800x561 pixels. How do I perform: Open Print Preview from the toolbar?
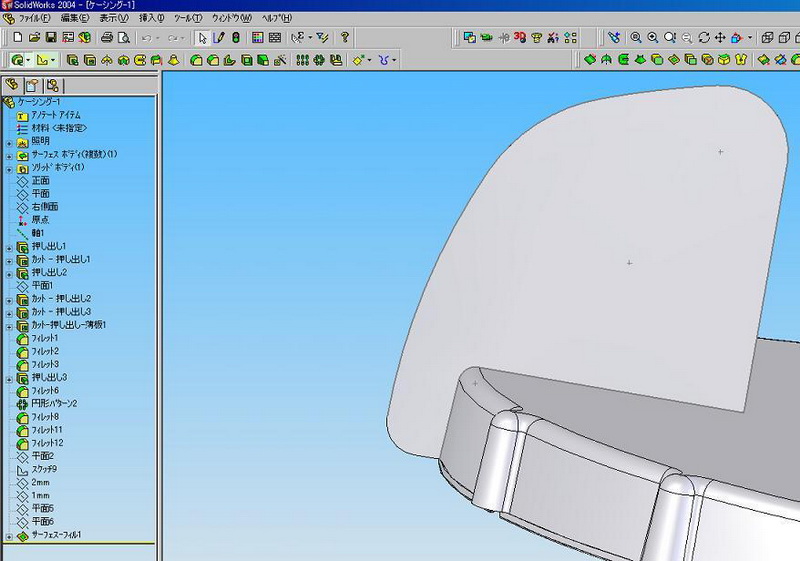tap(123, 37)
